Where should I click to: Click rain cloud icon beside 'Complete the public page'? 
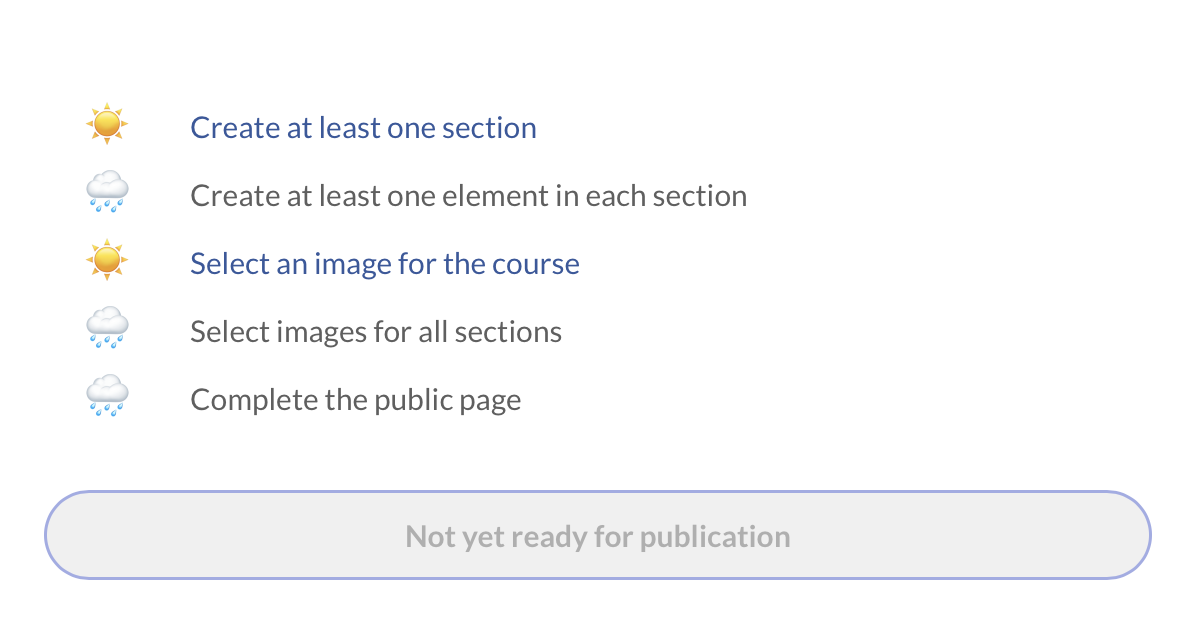point(107,397)
